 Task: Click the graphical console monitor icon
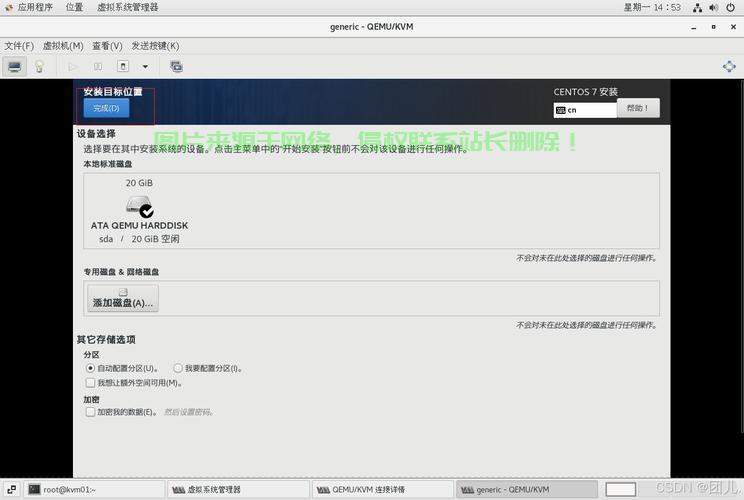click(x=15, y=66)
